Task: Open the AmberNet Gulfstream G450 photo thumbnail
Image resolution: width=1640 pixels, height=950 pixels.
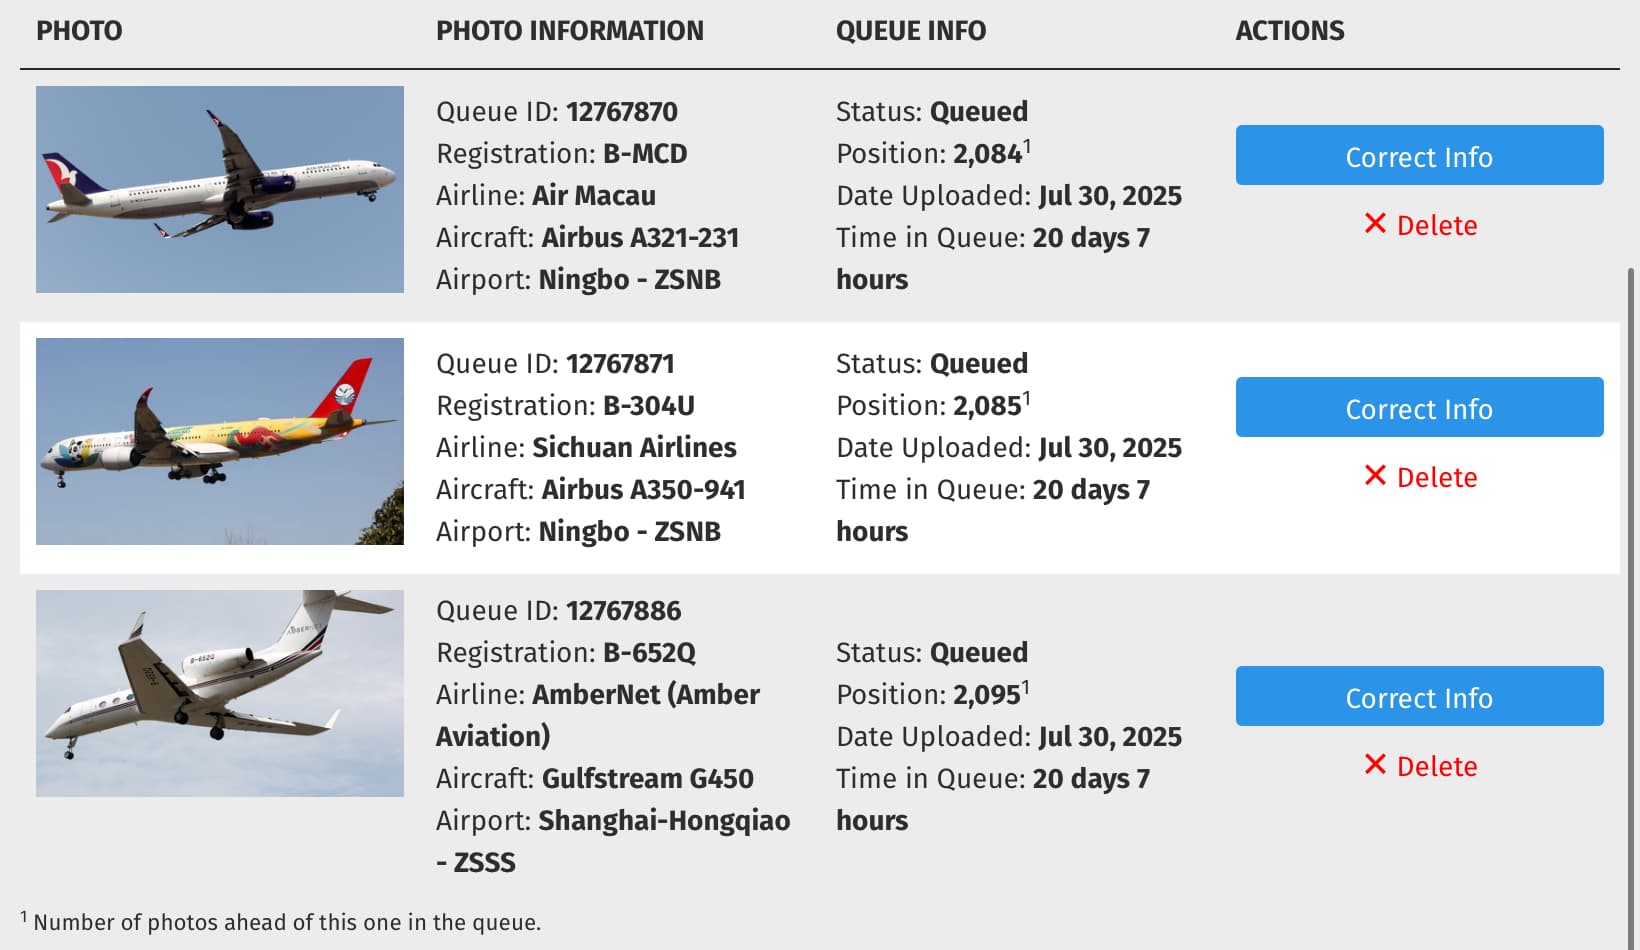Action: click(220, 694)
